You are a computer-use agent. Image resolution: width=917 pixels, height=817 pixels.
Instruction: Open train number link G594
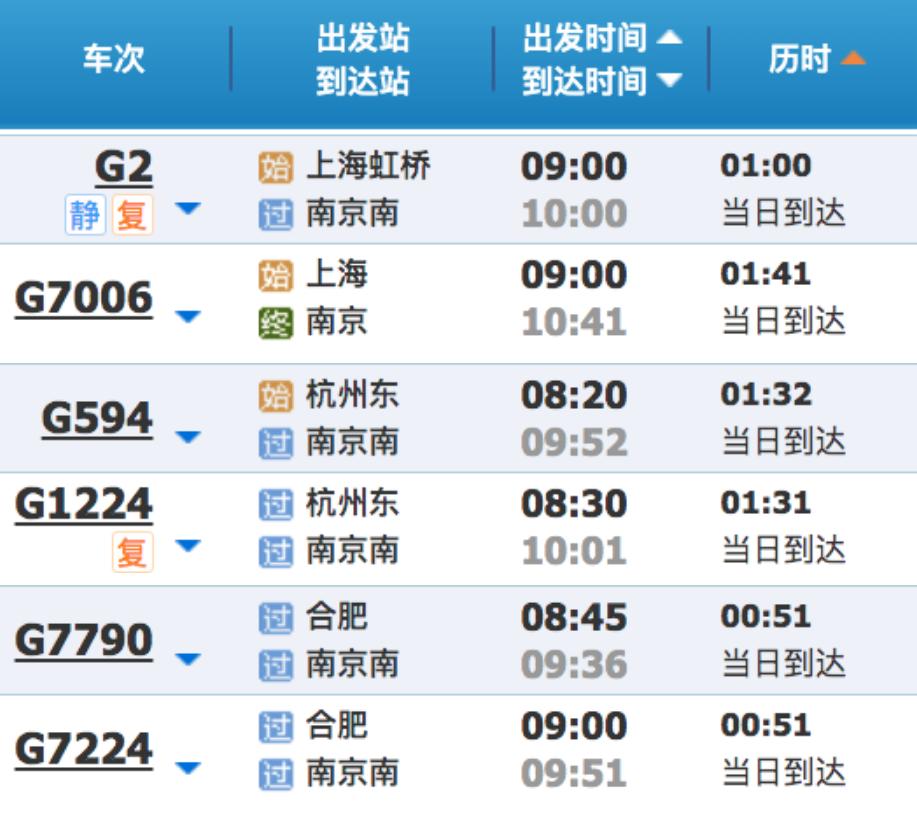coord(97,419)
